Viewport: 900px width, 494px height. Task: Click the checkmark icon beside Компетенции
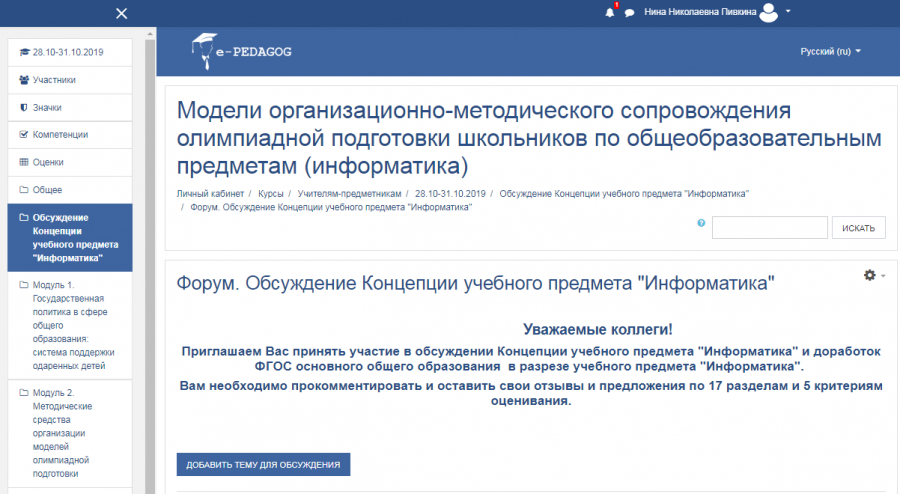pyautogui.click(x=24, y=134)
